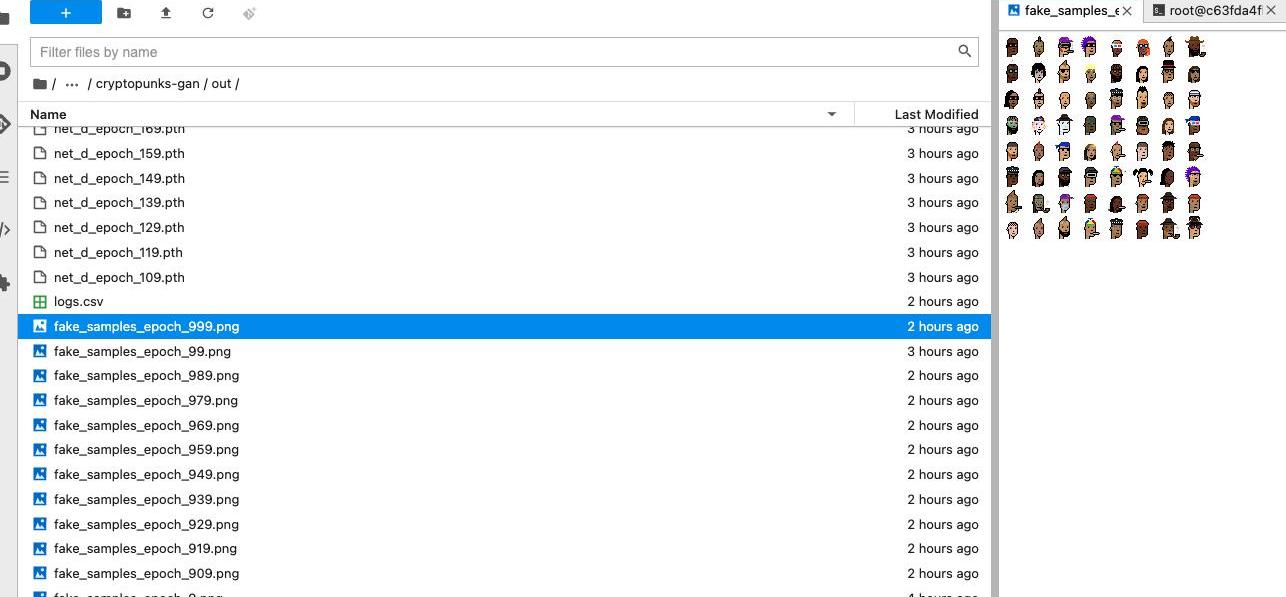The width and height of the screenshot is (1286, 597).
Task: Focus the Filter files by name field
Action: [x=495, y=52]
